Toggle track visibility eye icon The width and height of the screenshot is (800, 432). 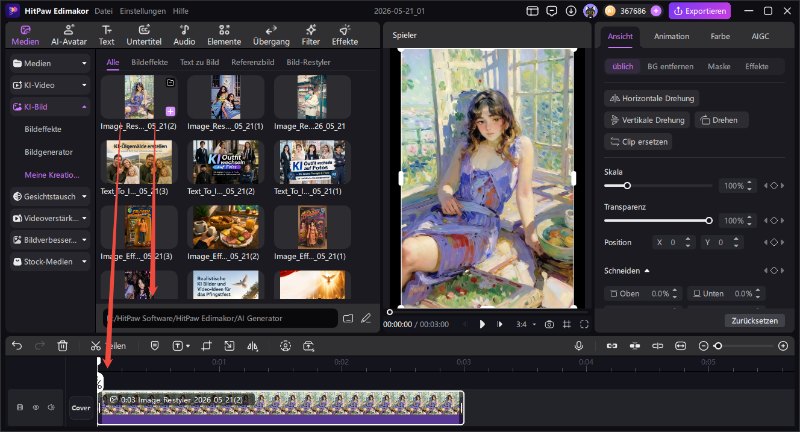click(36, 407)
